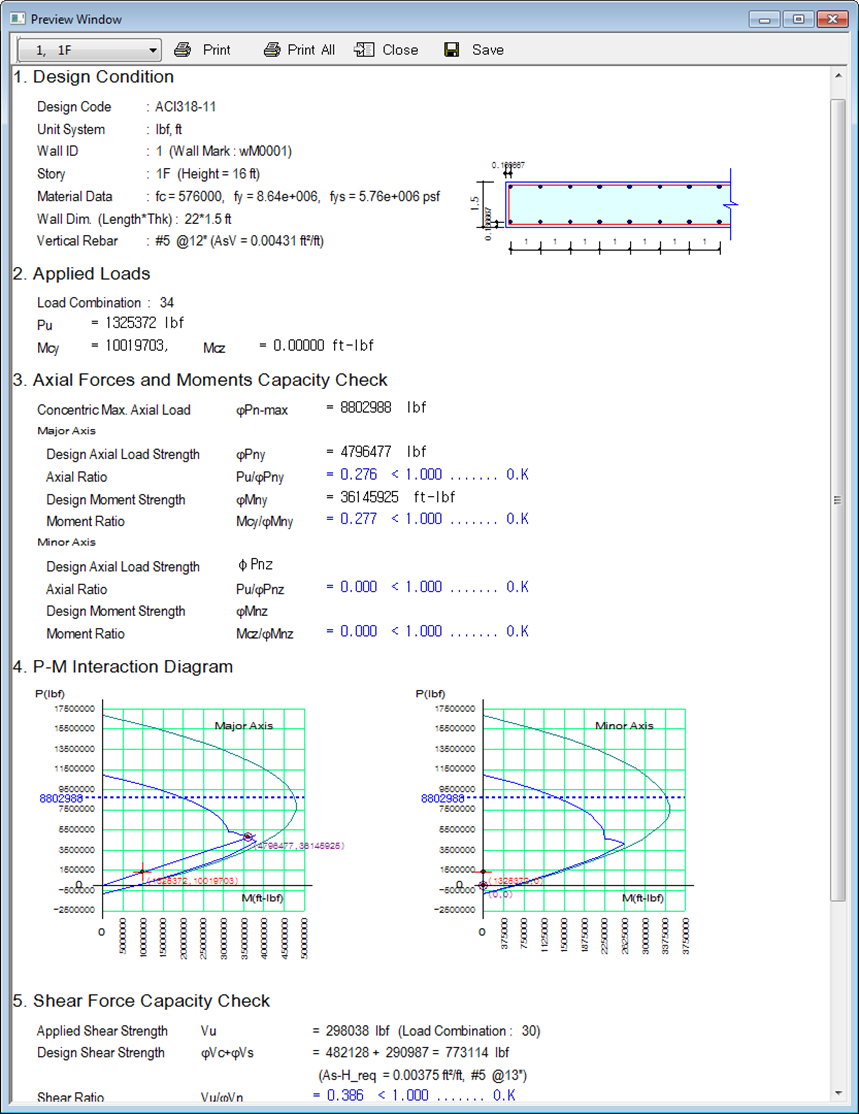Click the major axis axial ratio '0.276'
Viewport: 859px width, 1114px height.
click(359, 474)
